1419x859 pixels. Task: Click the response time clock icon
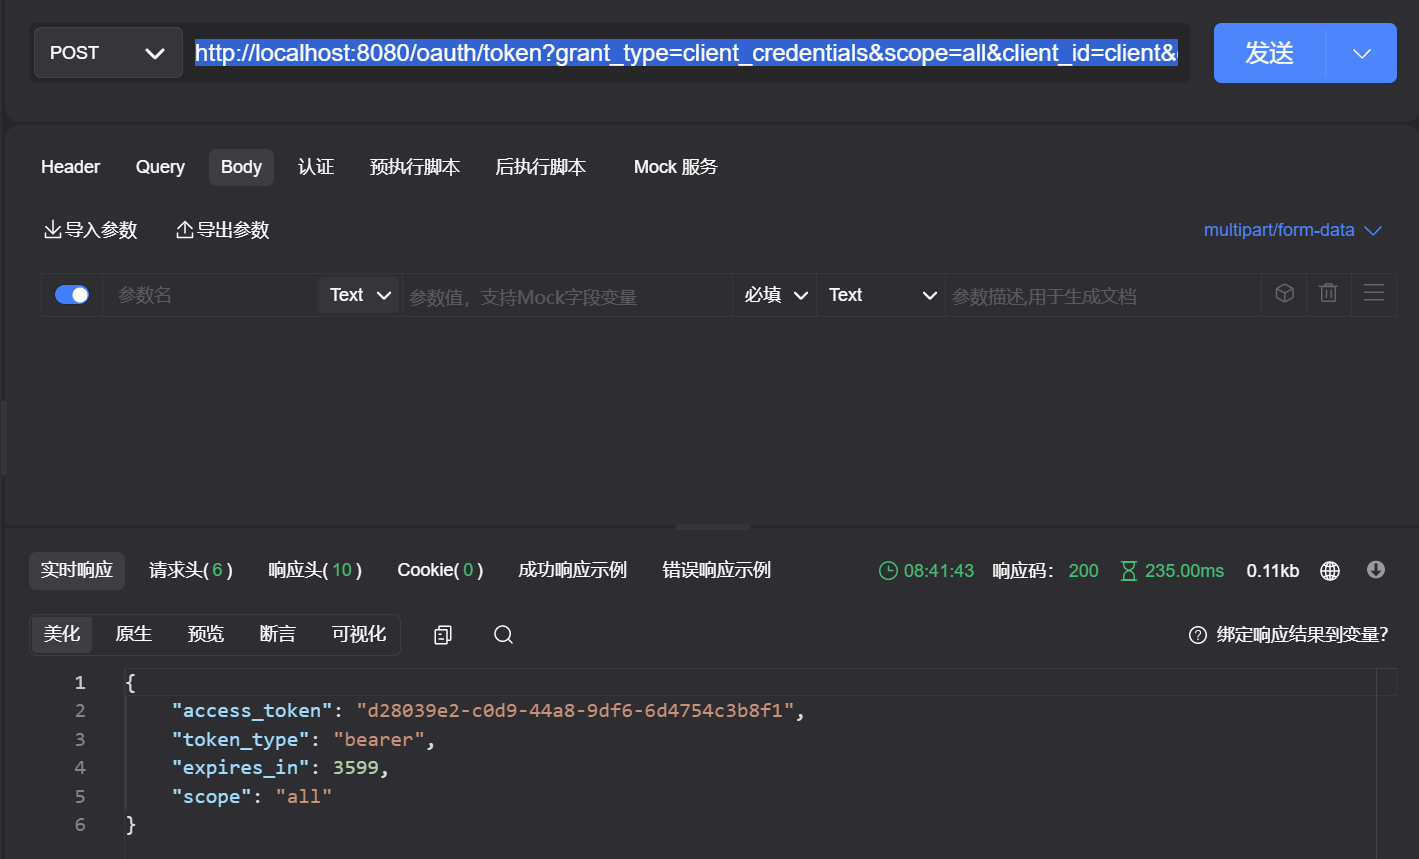(888, 571)
